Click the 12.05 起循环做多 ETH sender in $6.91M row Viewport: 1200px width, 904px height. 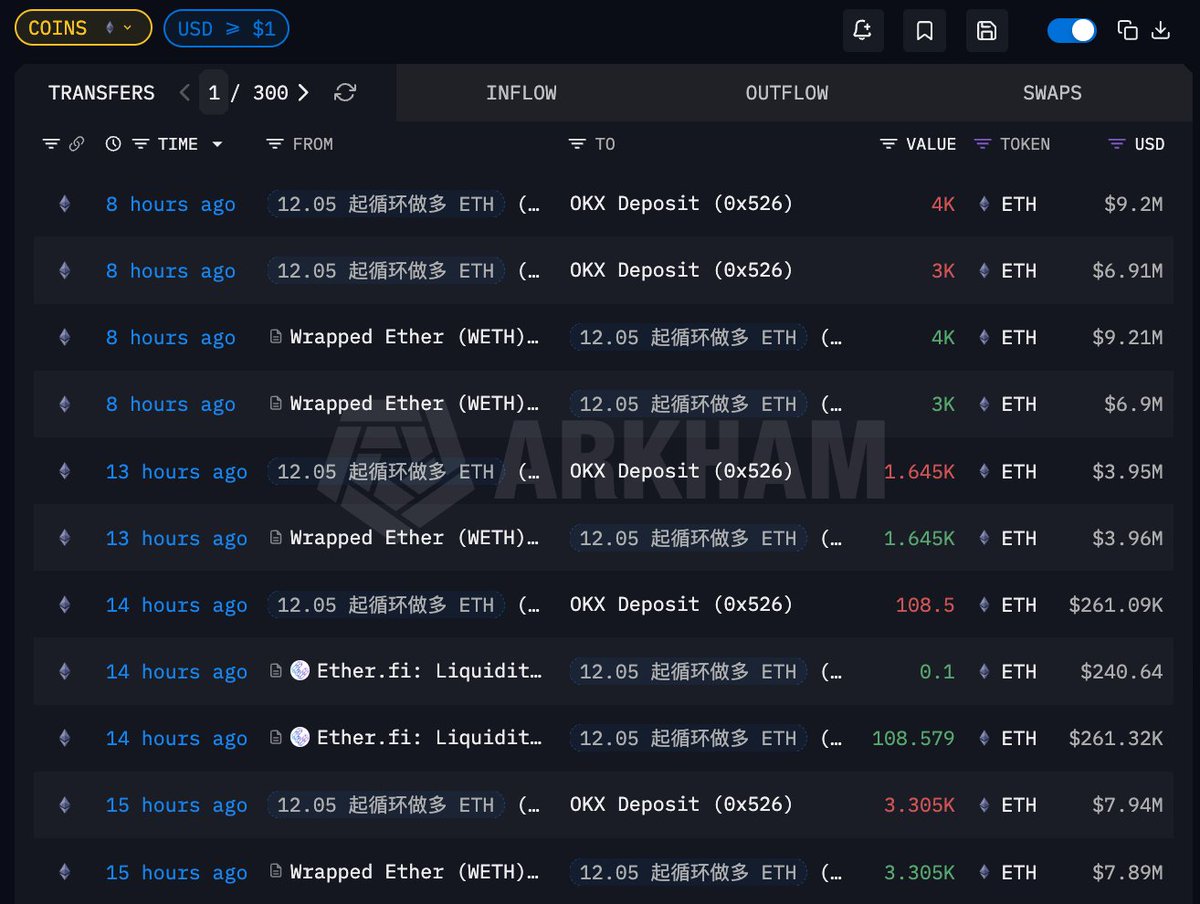tap(386, 271)
